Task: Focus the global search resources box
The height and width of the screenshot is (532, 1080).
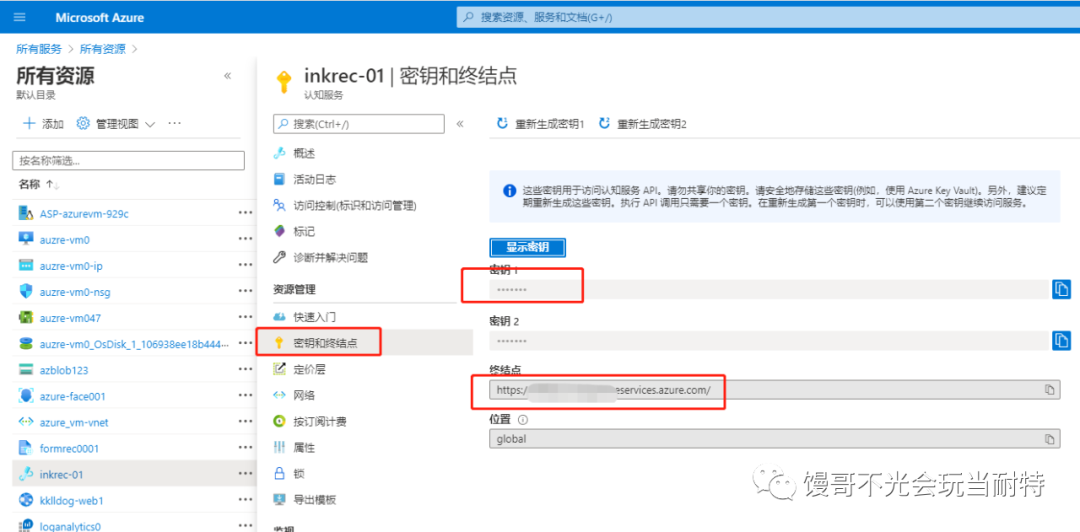Action: pyautogui.click(x=768, y=17)
